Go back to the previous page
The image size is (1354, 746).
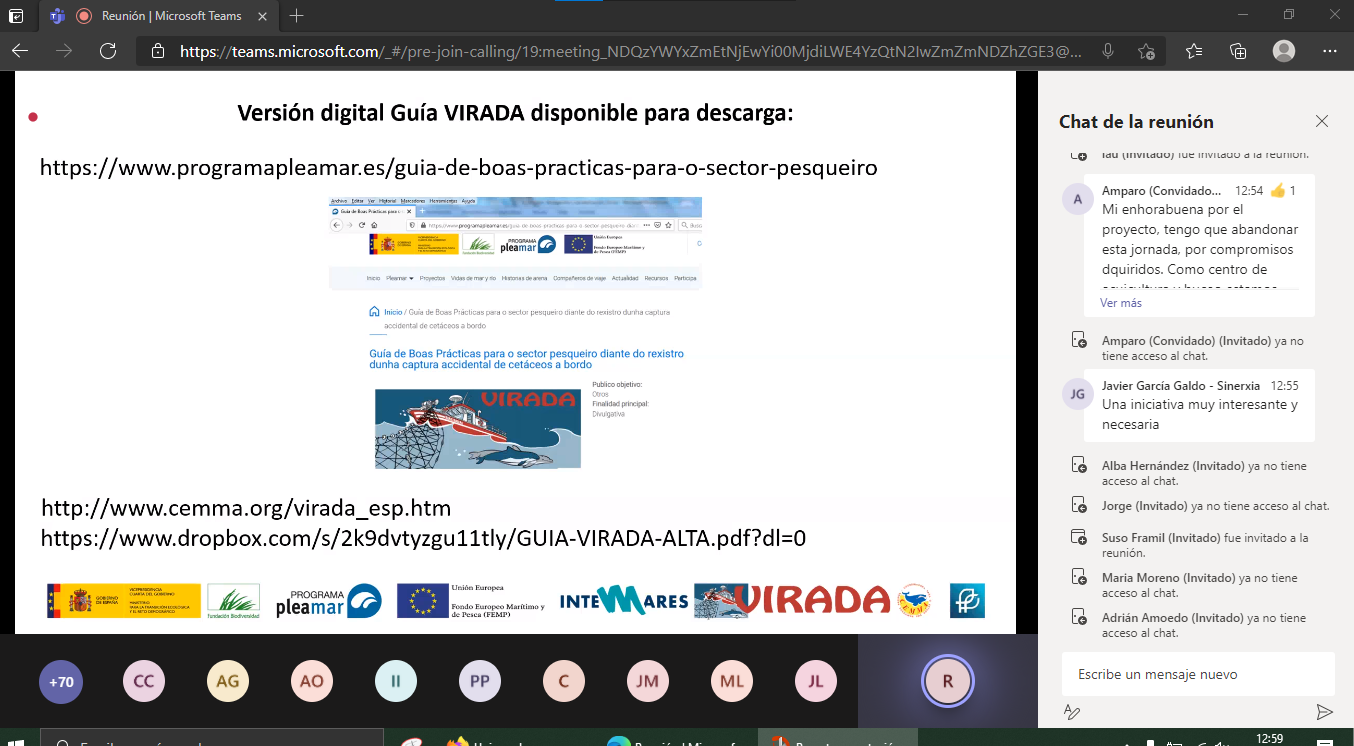(x=20, y=51)
